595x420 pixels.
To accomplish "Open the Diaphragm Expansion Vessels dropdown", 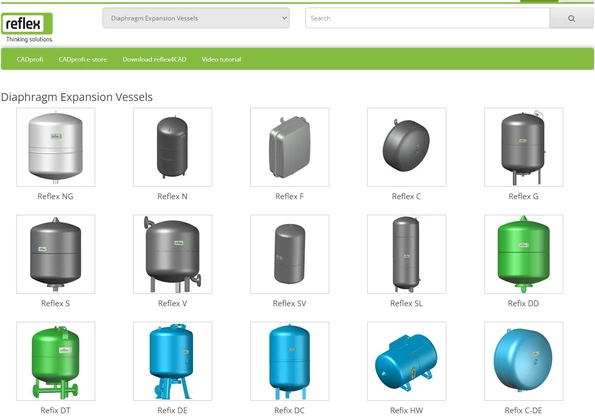I will (196, 18).
